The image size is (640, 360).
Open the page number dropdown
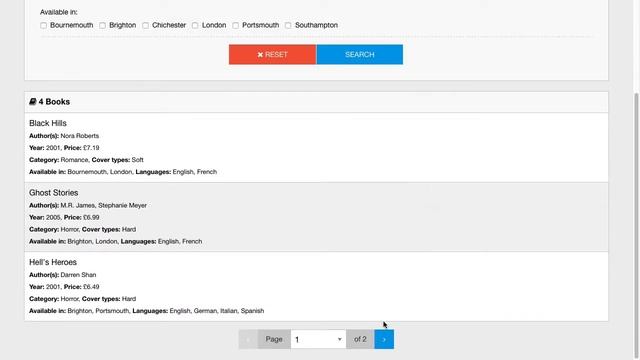pos(318,339)
